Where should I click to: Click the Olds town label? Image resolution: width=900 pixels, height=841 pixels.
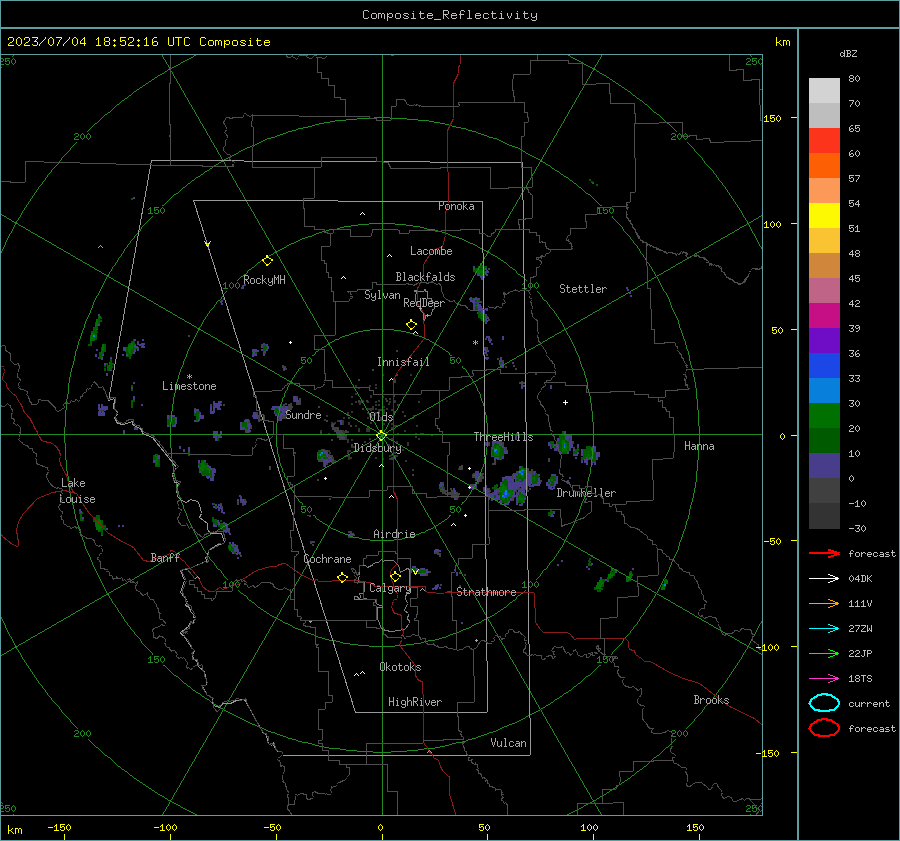[x=381, y=417]
